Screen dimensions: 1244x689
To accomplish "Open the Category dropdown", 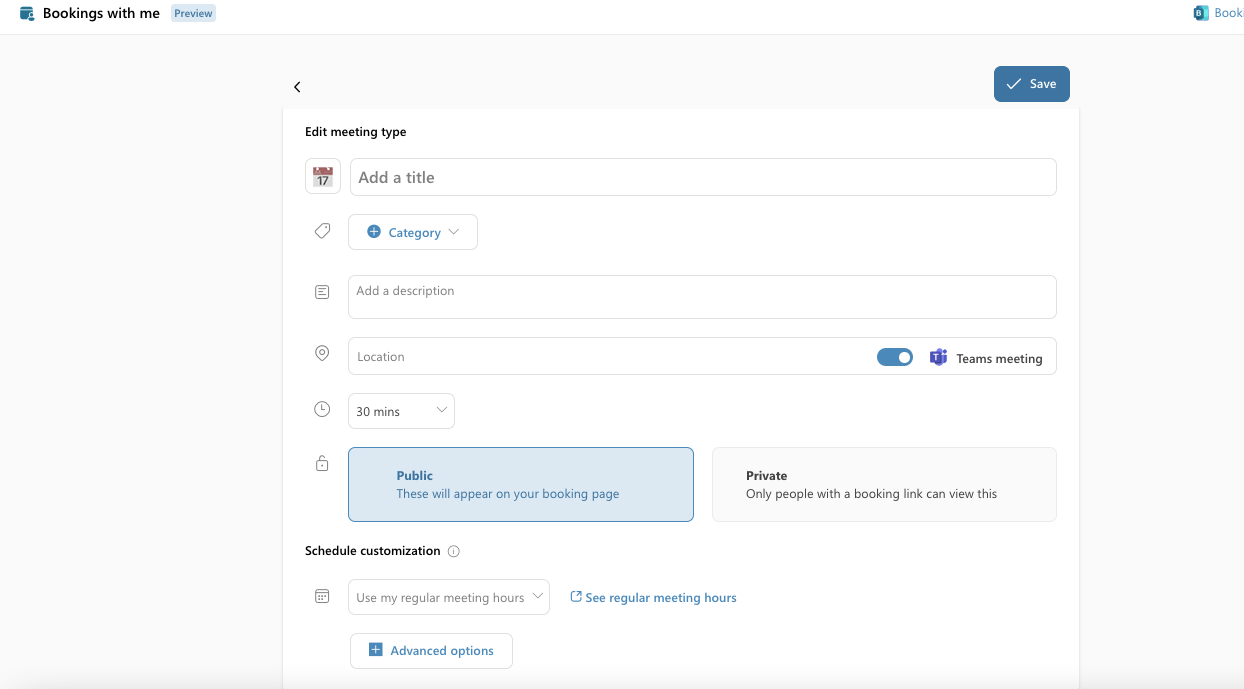I will [413, 232].
